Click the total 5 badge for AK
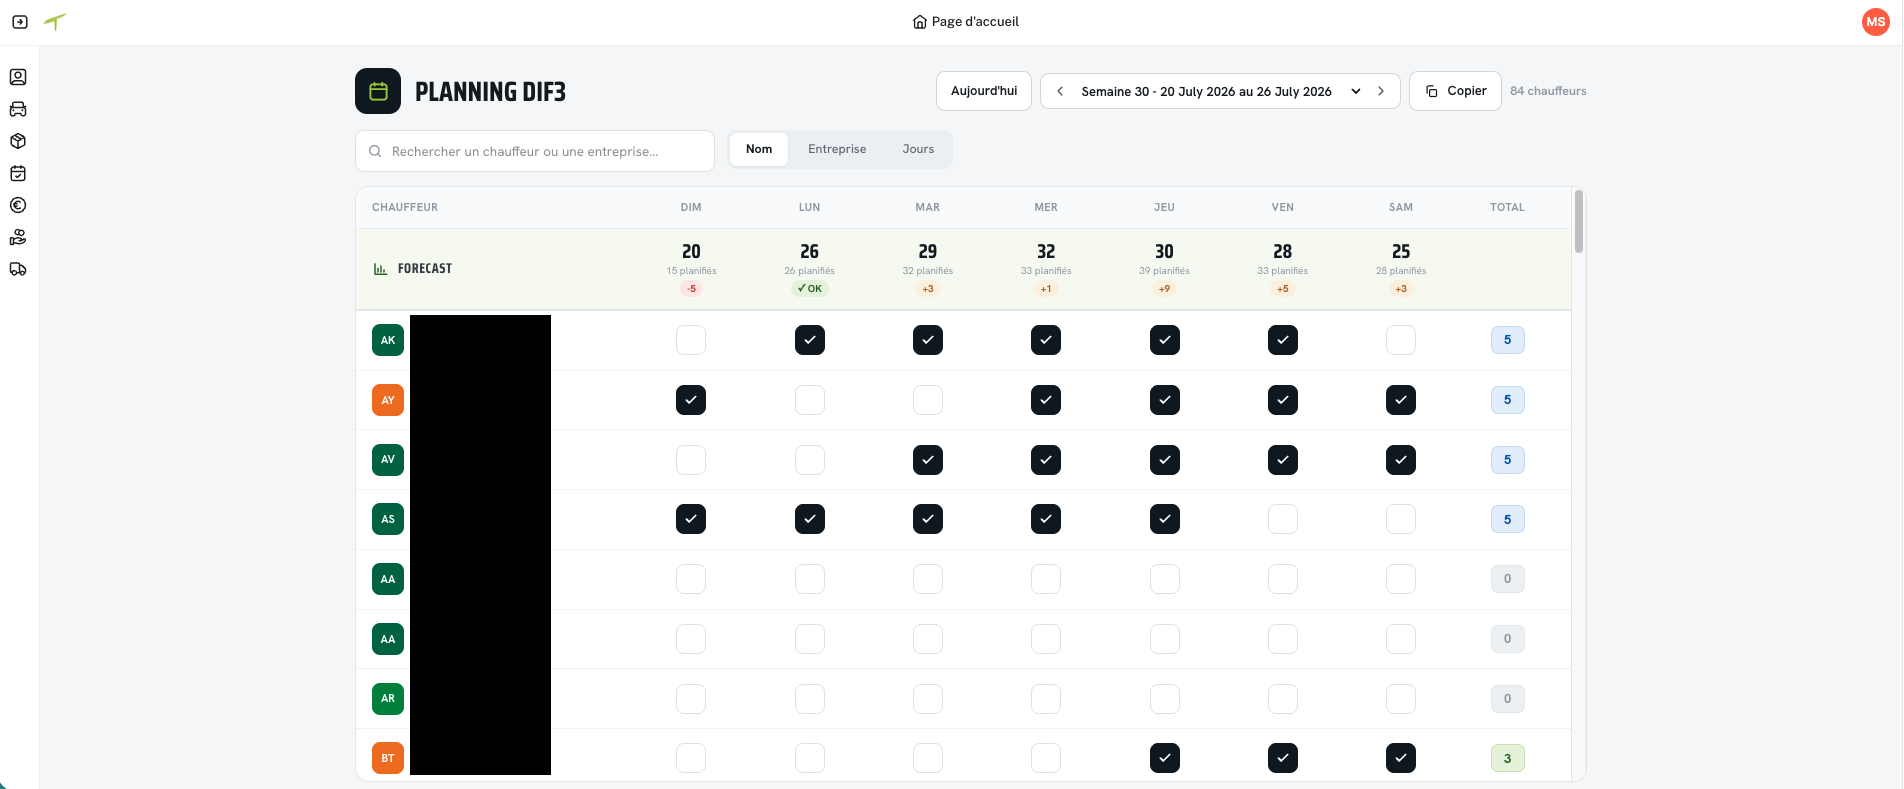The height and width of the screenshot is (789, 1904). (x=1508, y=340)
